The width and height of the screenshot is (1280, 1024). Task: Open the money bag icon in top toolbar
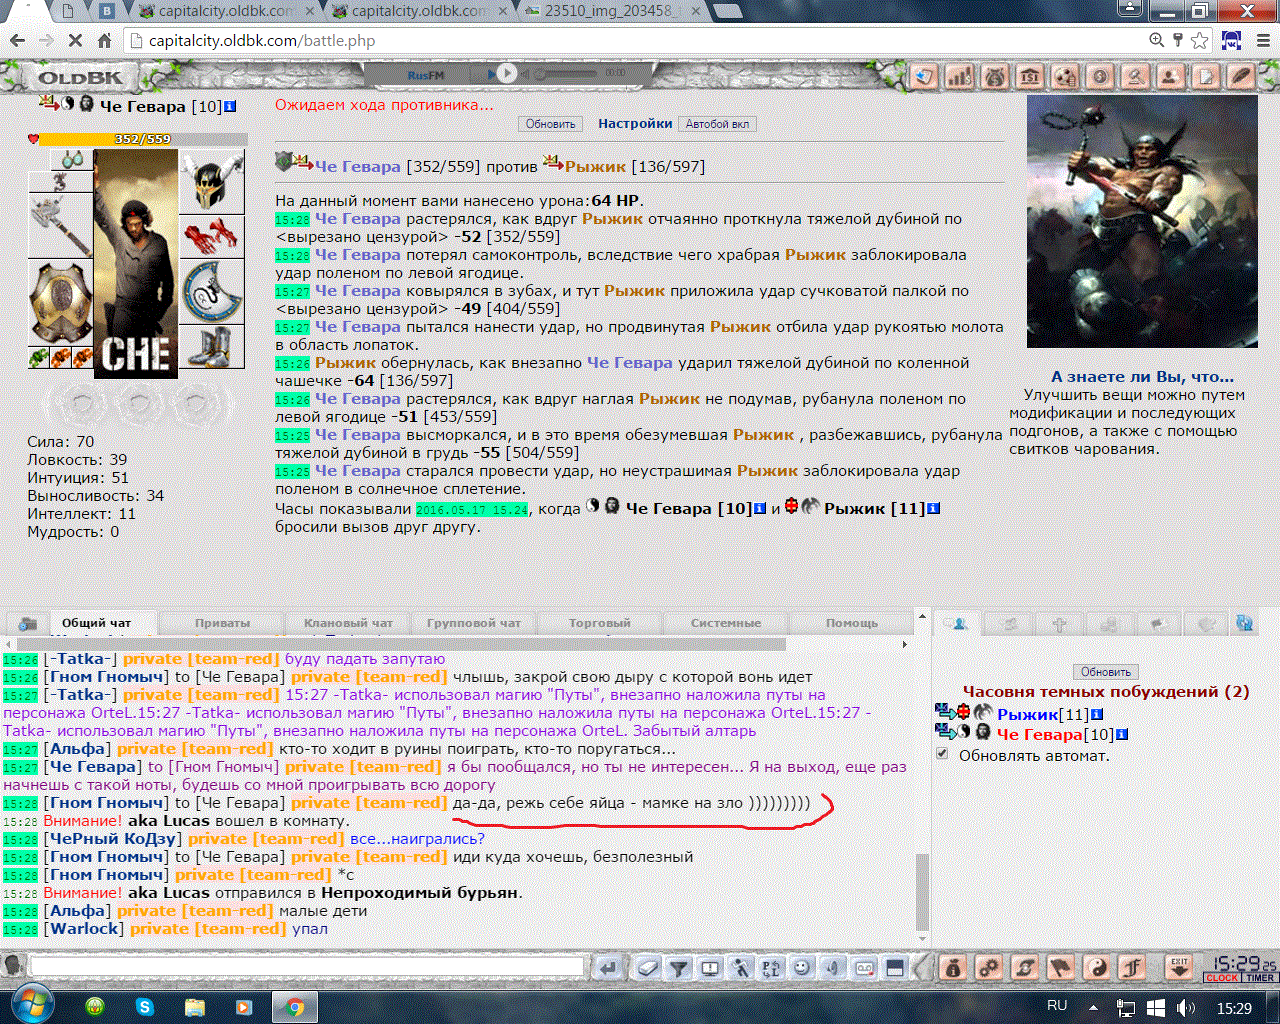point(995,76)
